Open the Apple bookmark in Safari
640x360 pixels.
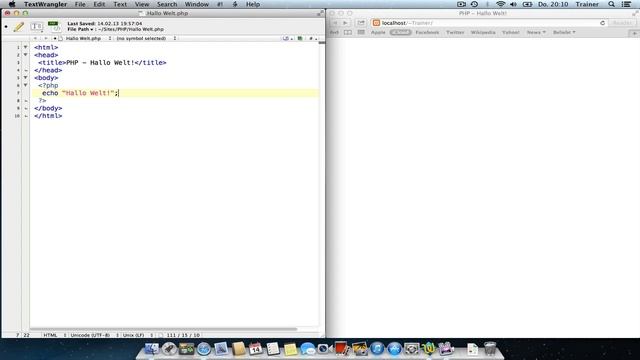pos(378,32)
